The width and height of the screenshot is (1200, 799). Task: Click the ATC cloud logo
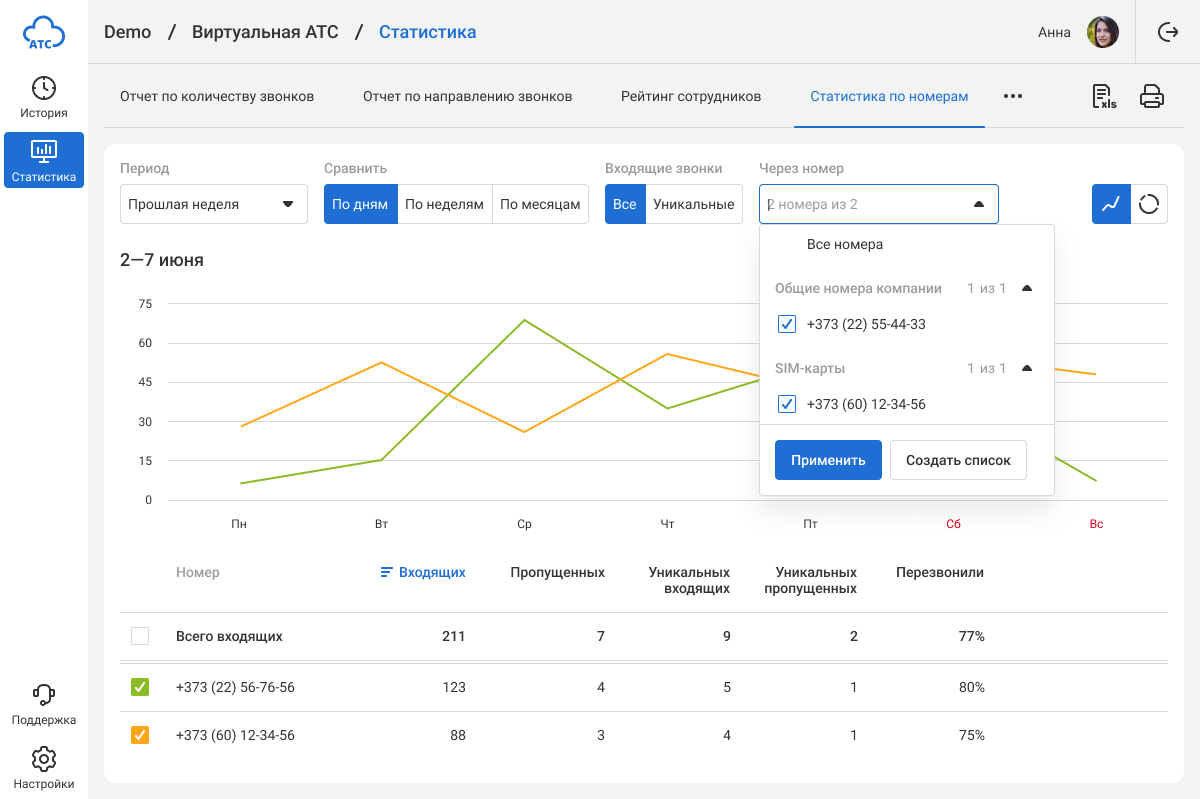point(44,32)
